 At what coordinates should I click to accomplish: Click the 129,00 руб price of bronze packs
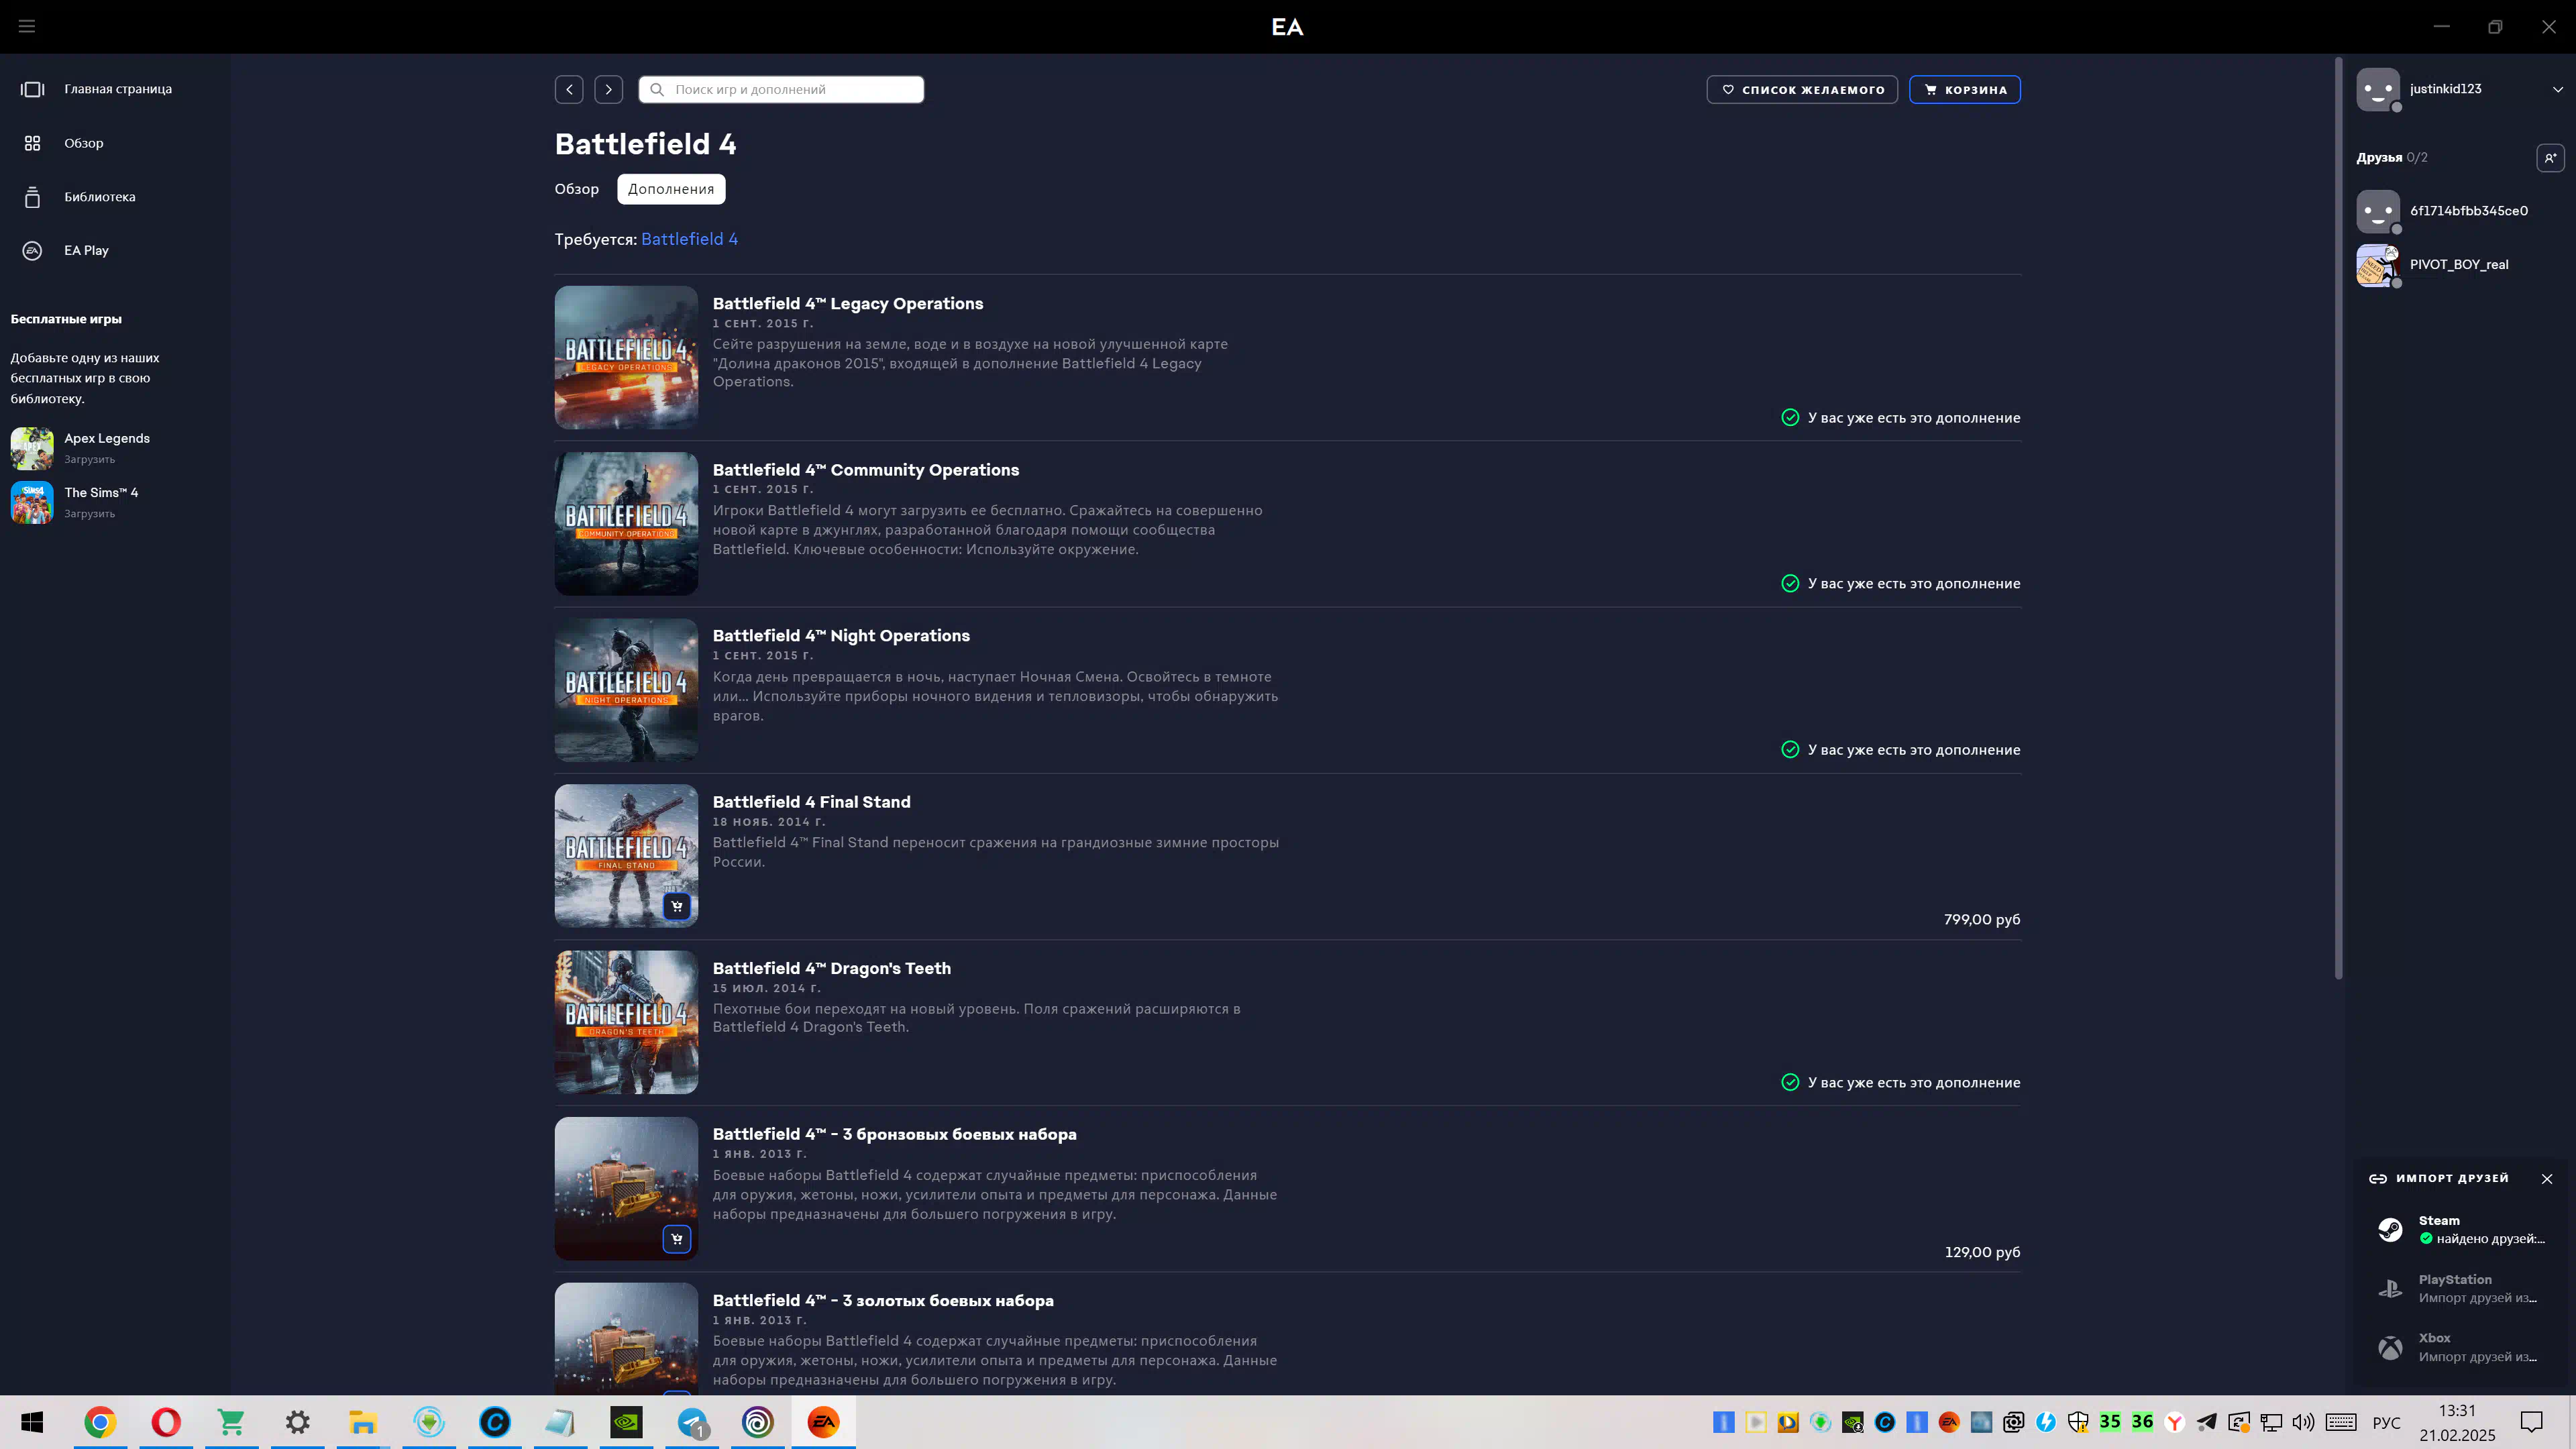click(x=1982, y=1252)
